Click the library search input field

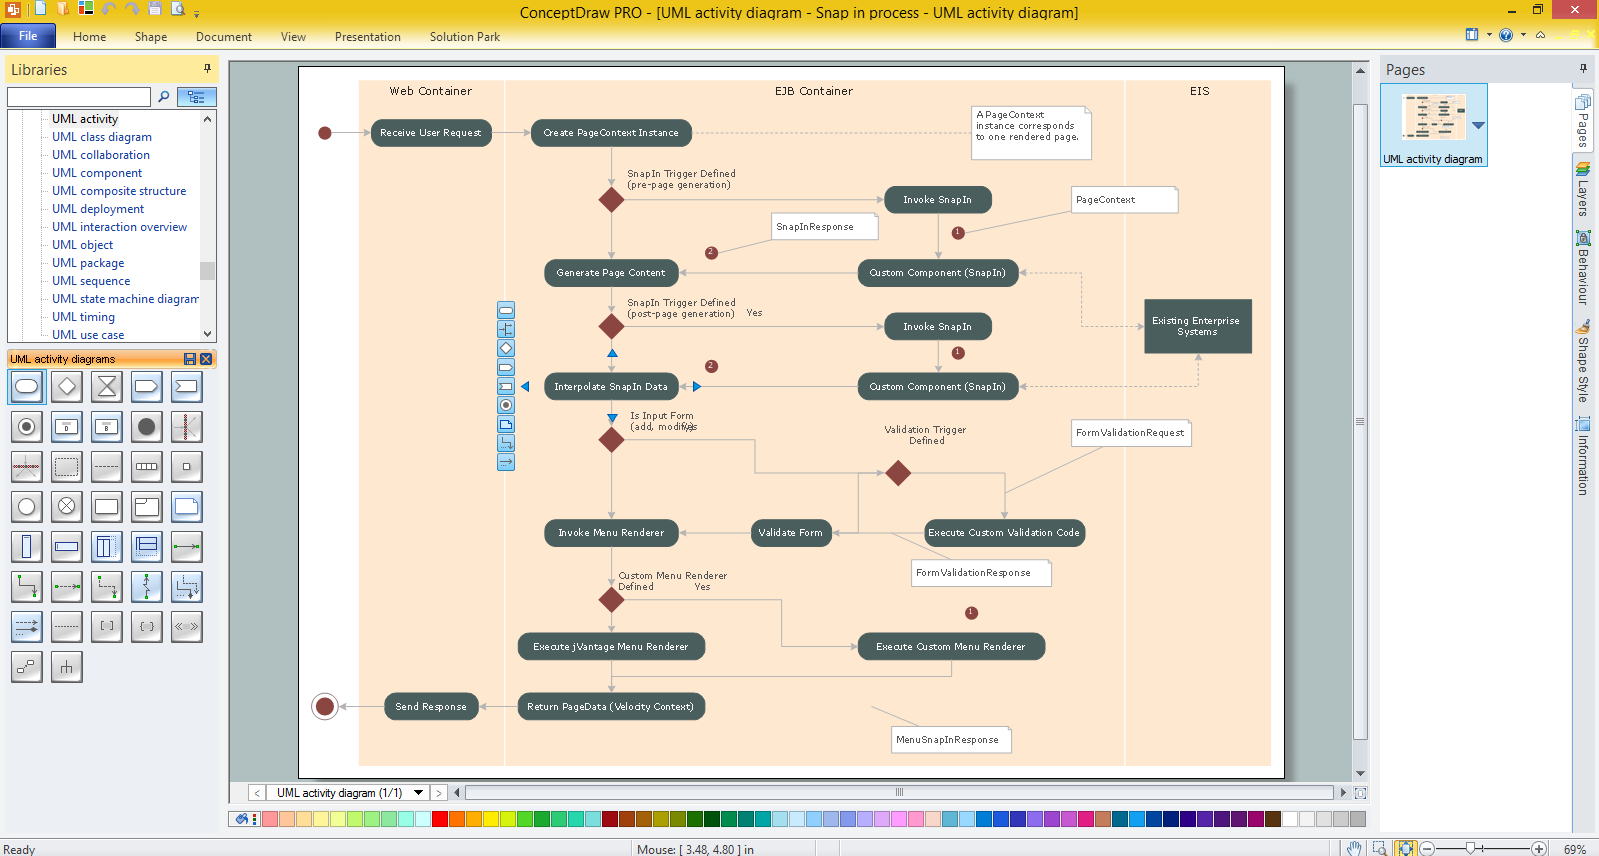(79, 97)
